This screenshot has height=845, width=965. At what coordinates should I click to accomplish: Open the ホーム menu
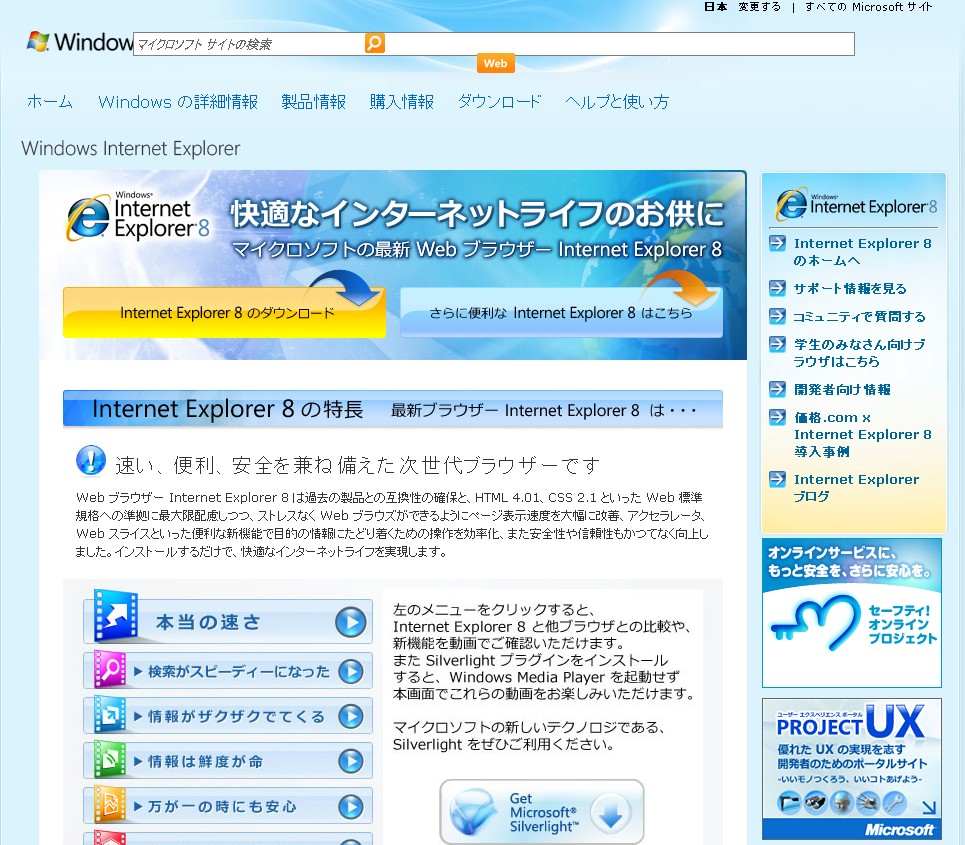(50, 102)
